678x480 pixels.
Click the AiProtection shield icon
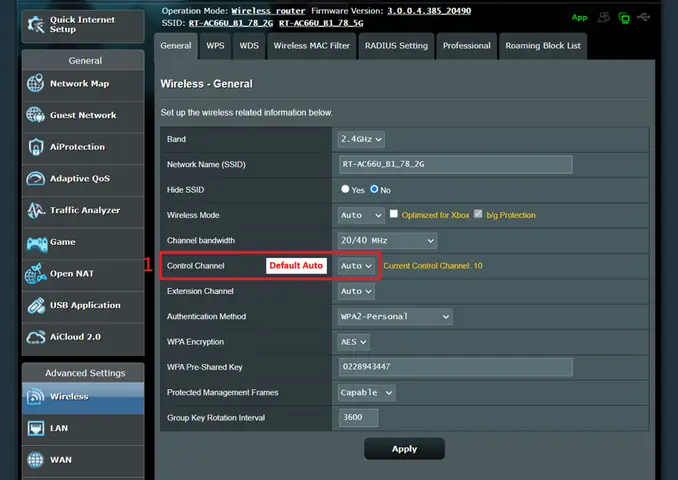click(x=35, y=147)
